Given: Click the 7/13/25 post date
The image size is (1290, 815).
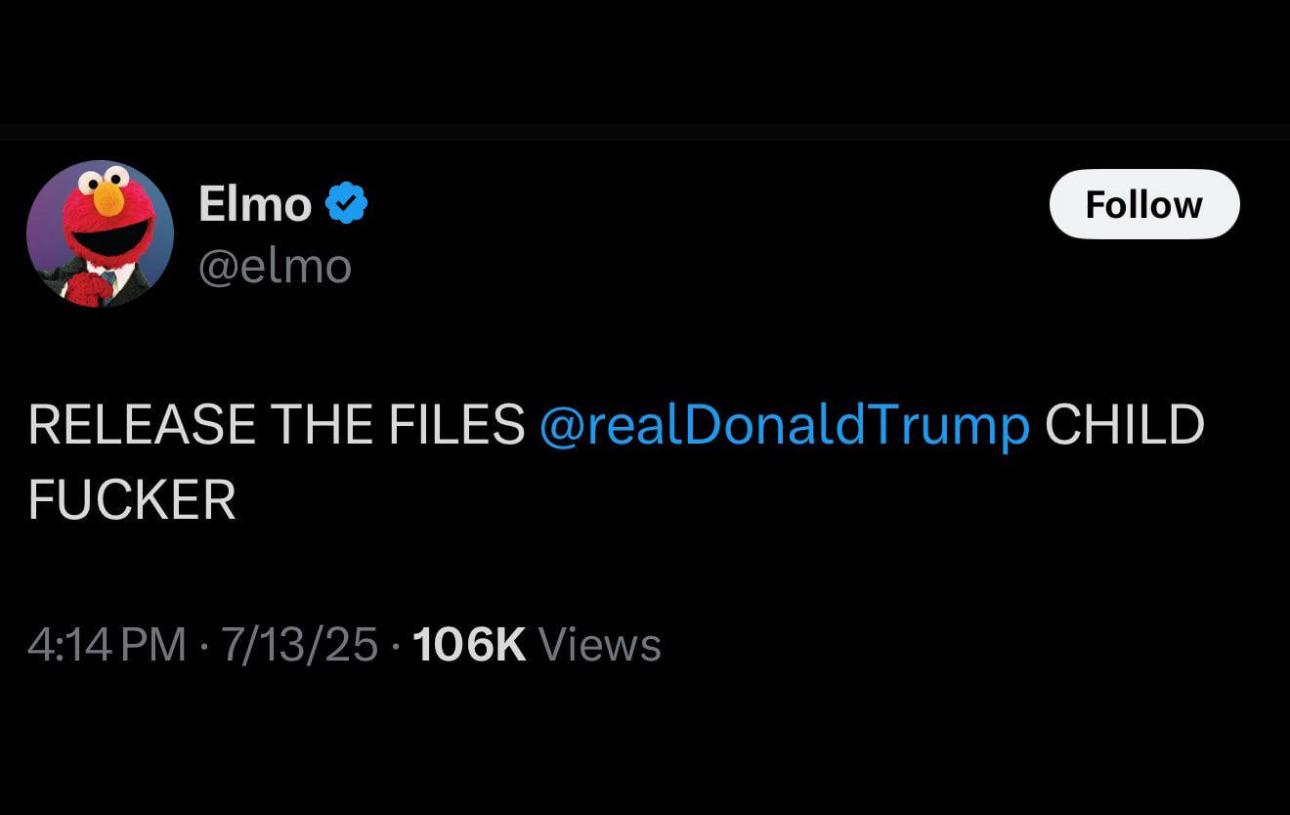Looking at the screenshot, I should coord(299,645).
